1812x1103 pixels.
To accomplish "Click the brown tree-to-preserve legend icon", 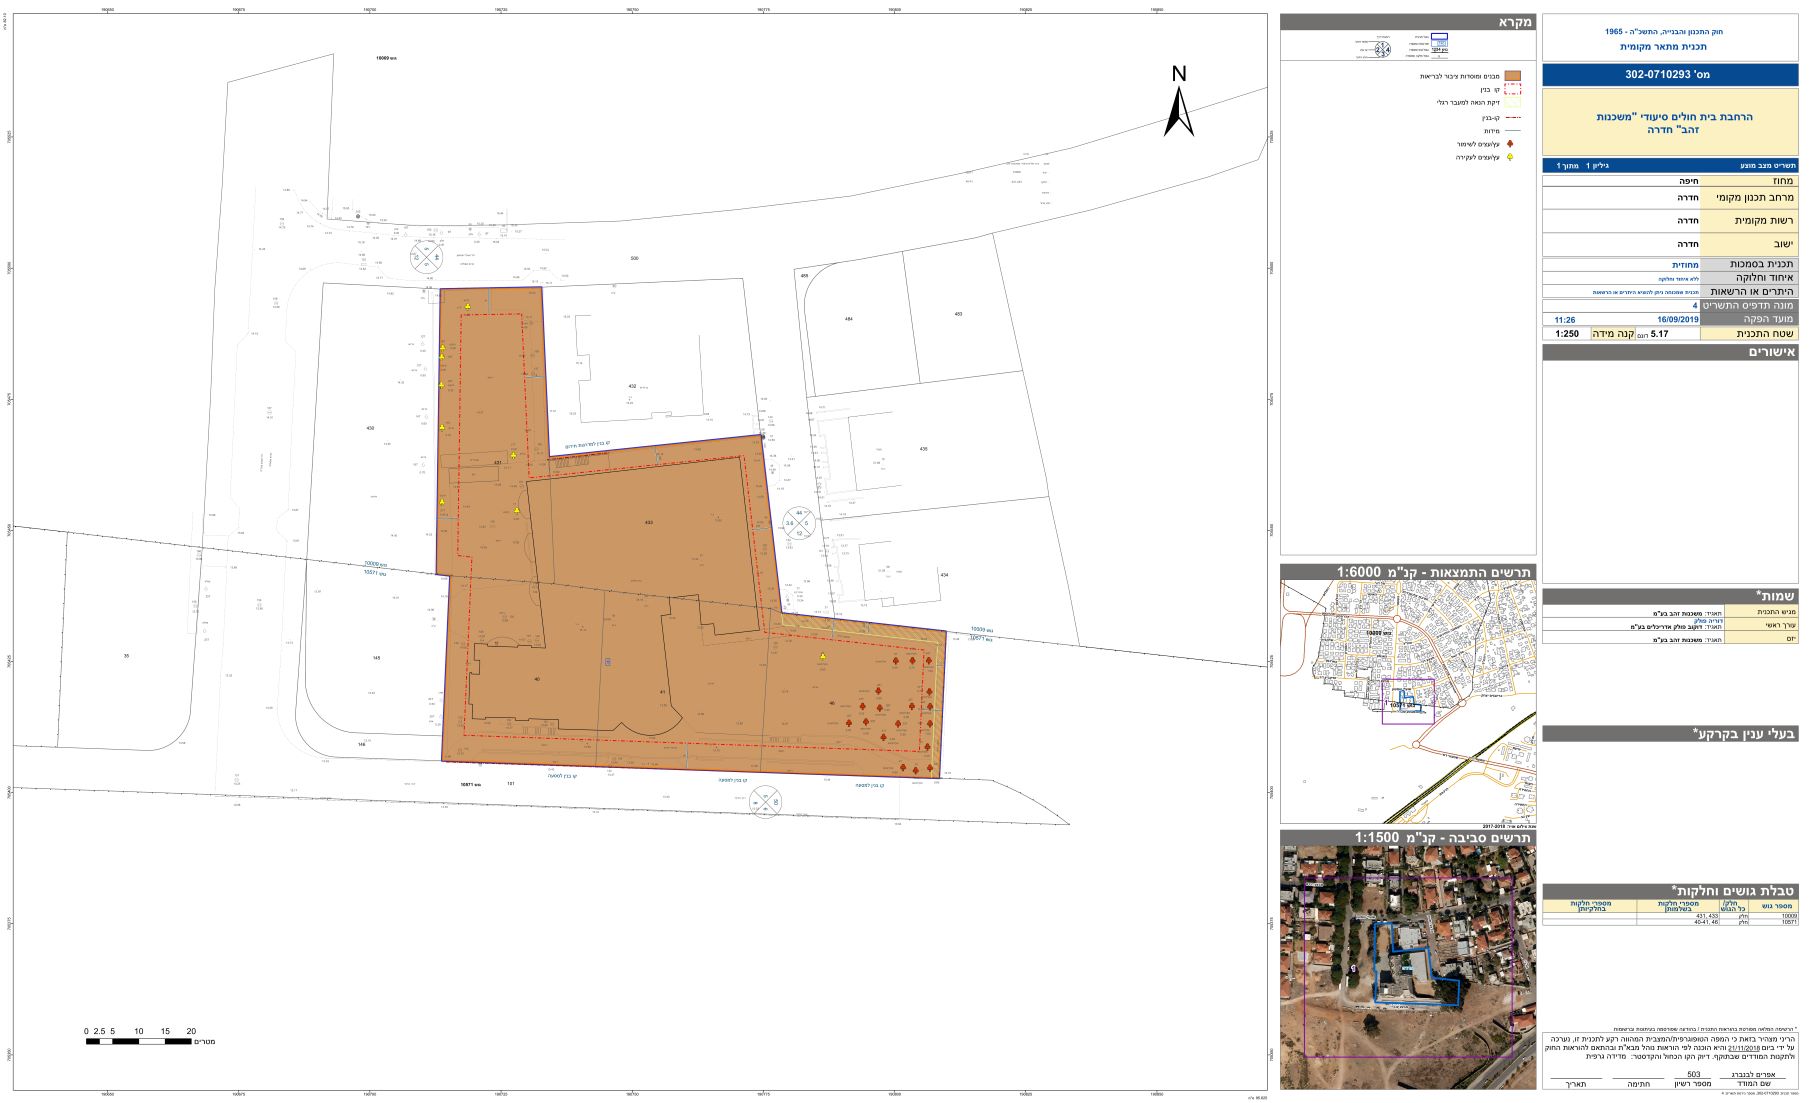I will (x=1511, y=144).
